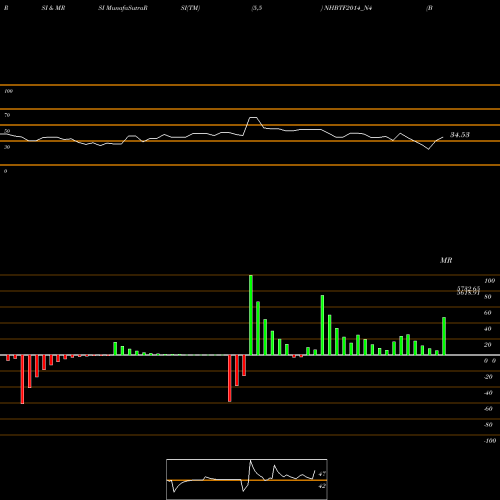The image size is (500, 500).
Task: Click the MR axis label 40
Action: (x=488, y=329)
